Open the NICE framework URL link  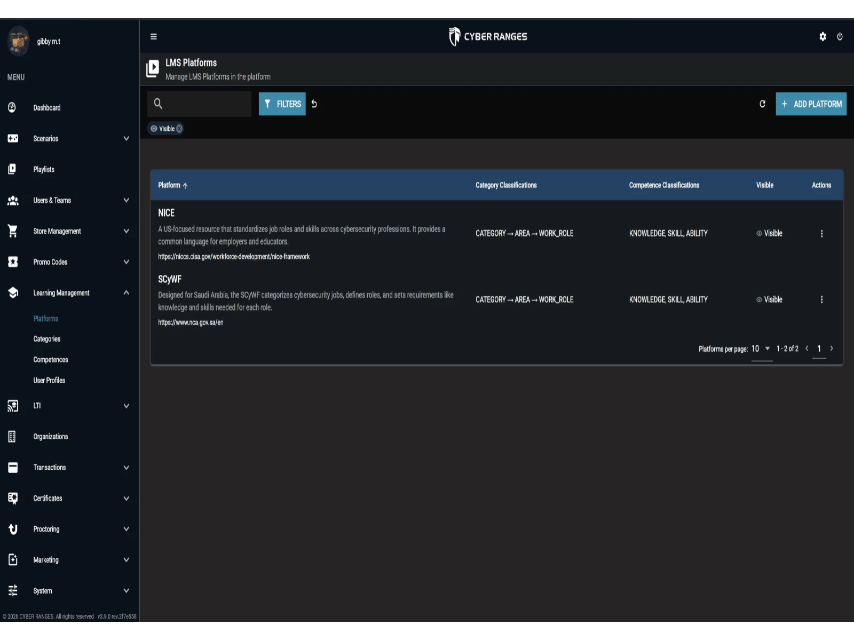(234, 256)
